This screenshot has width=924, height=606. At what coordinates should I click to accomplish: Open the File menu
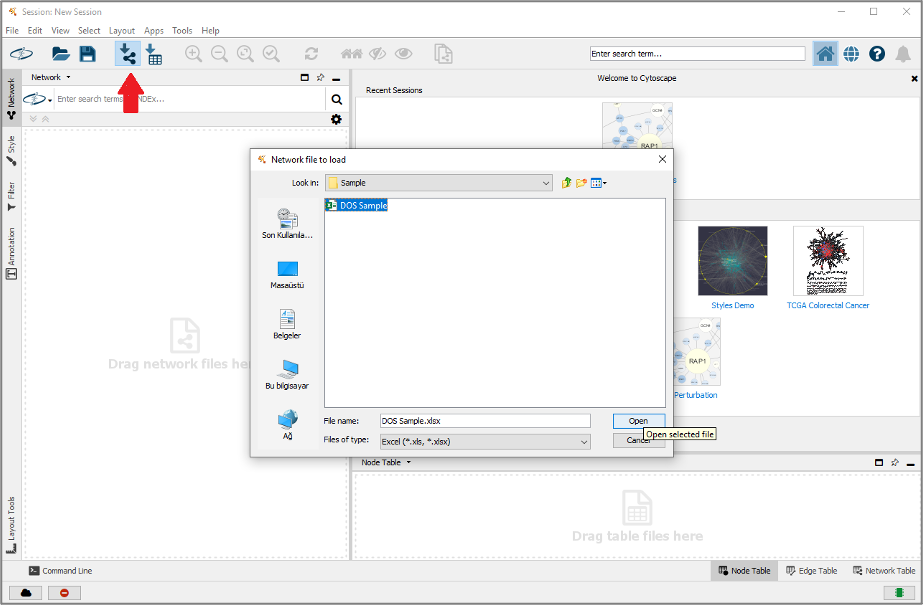(x=12, y=31)
